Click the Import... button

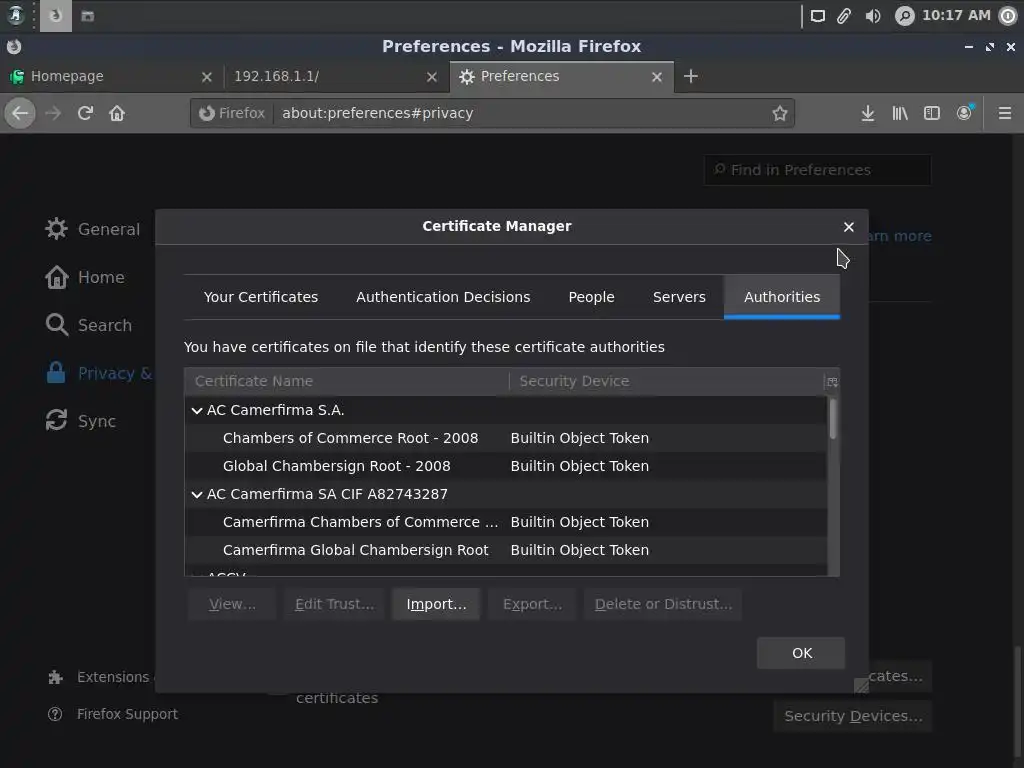click(436, 604)
